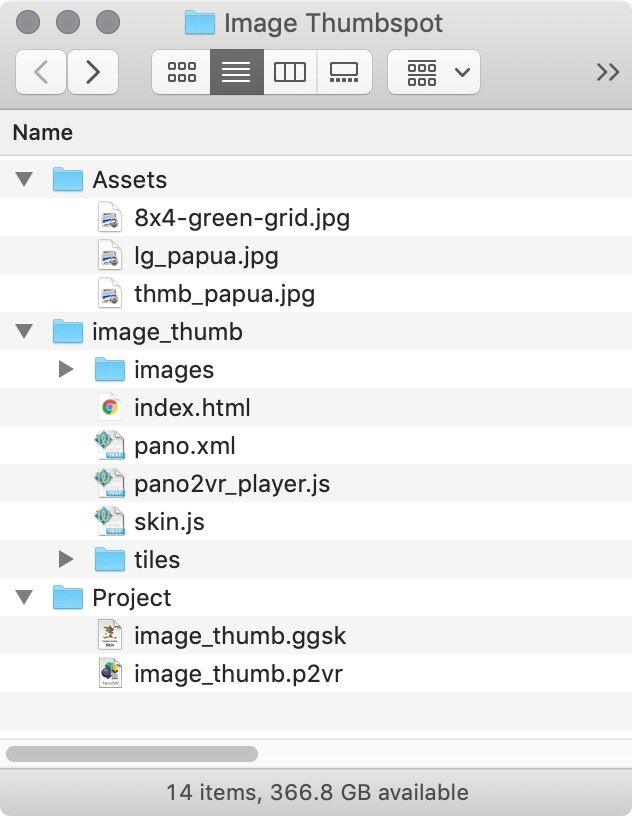Click the lg_papua.jpg file icon

110,255
